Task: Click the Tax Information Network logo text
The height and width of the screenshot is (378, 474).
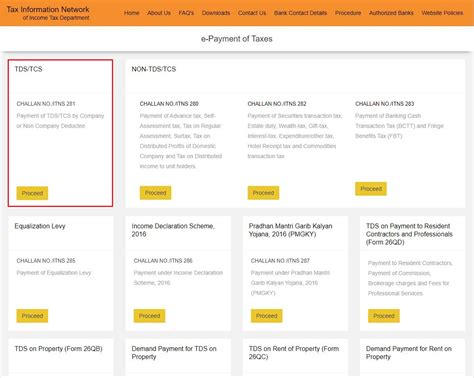Action: 48,13
